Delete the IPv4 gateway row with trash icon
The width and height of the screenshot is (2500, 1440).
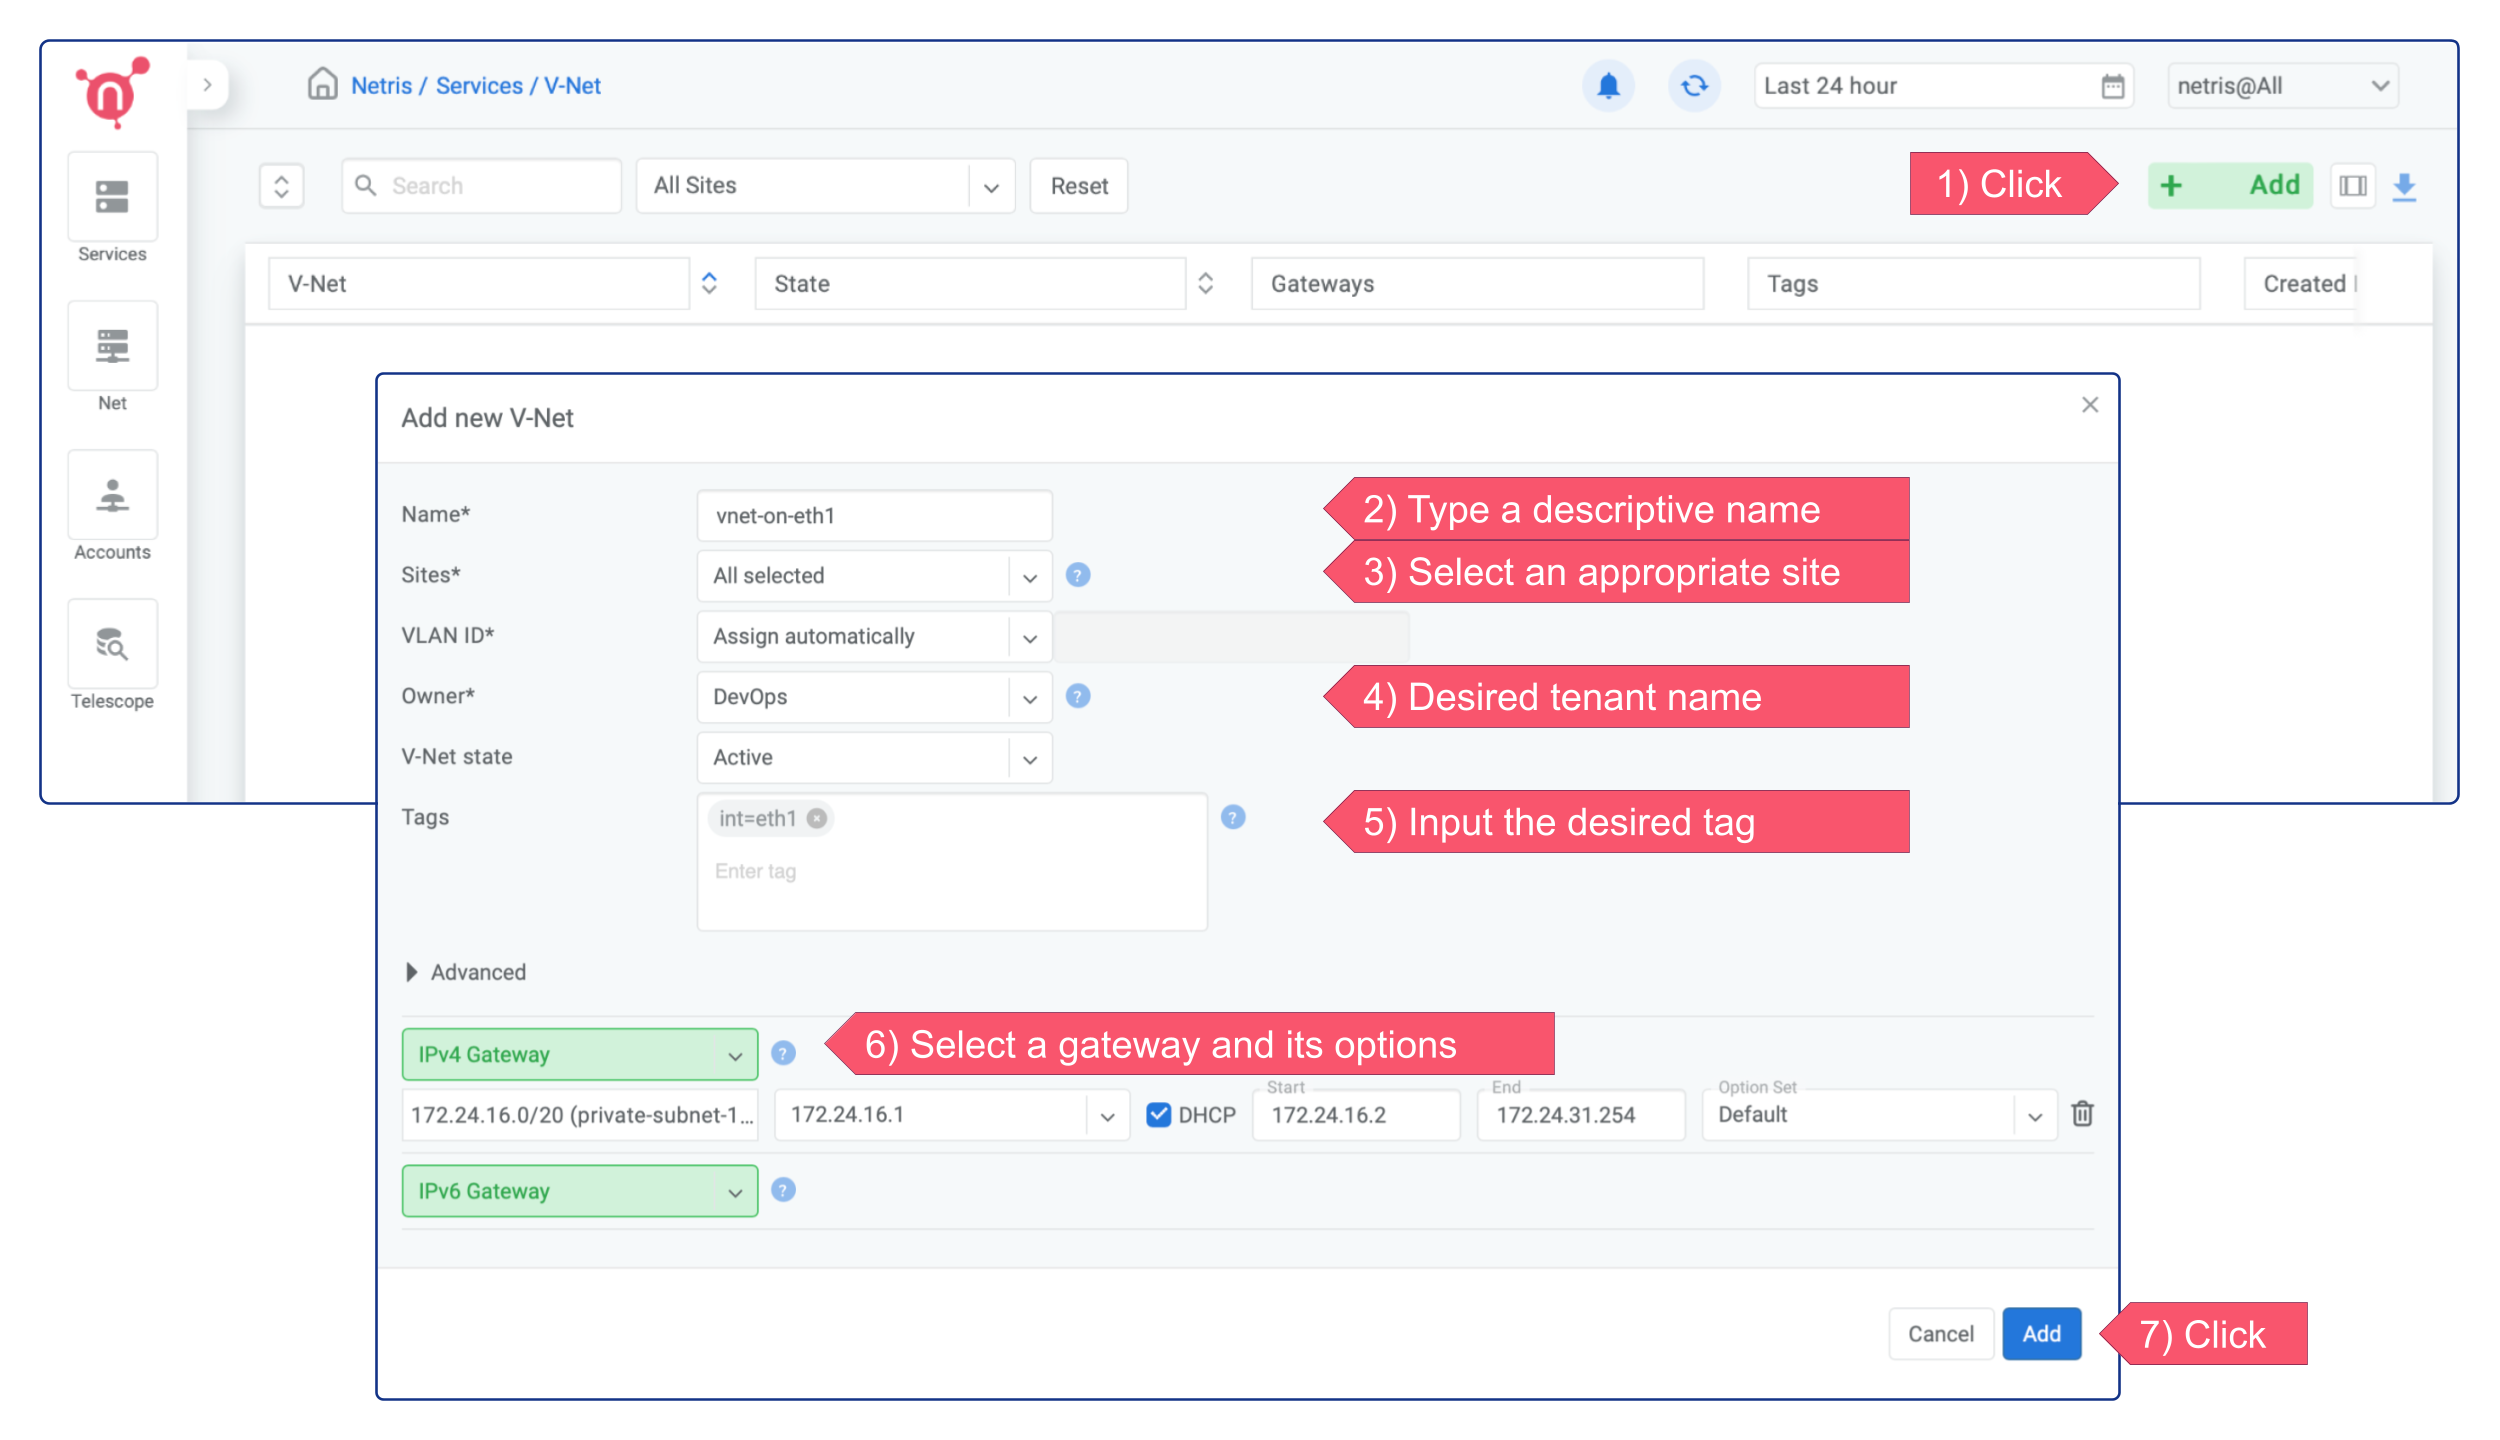pos(2083,1114)
